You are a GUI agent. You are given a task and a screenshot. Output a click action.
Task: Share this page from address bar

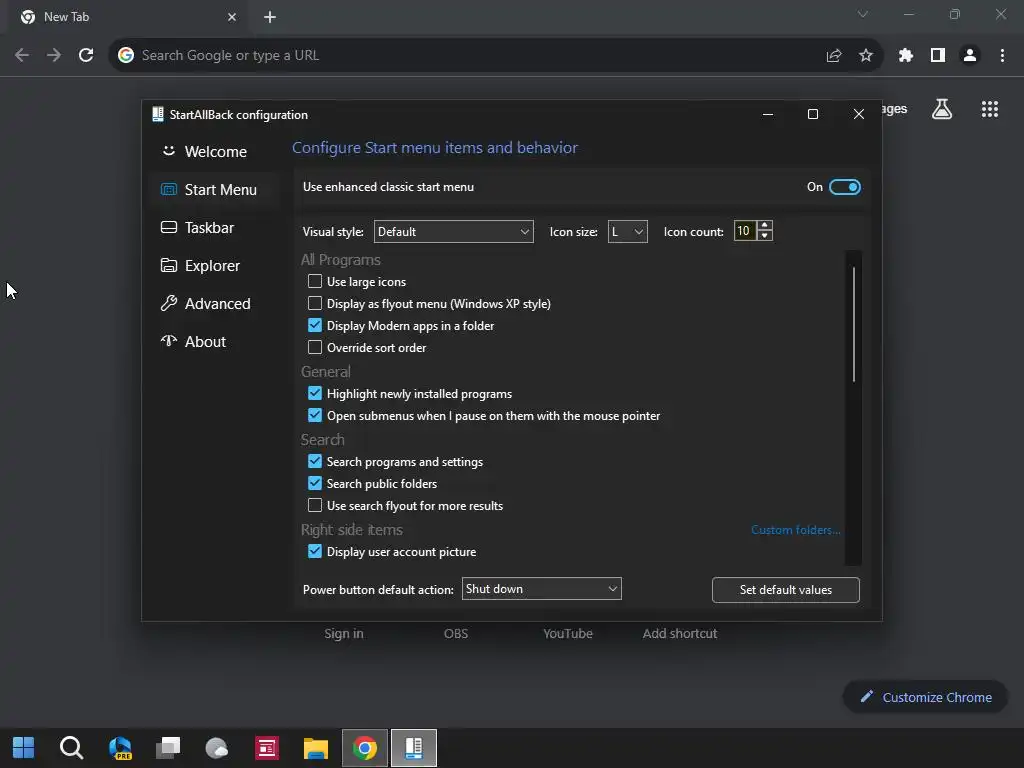click(834, 56)
